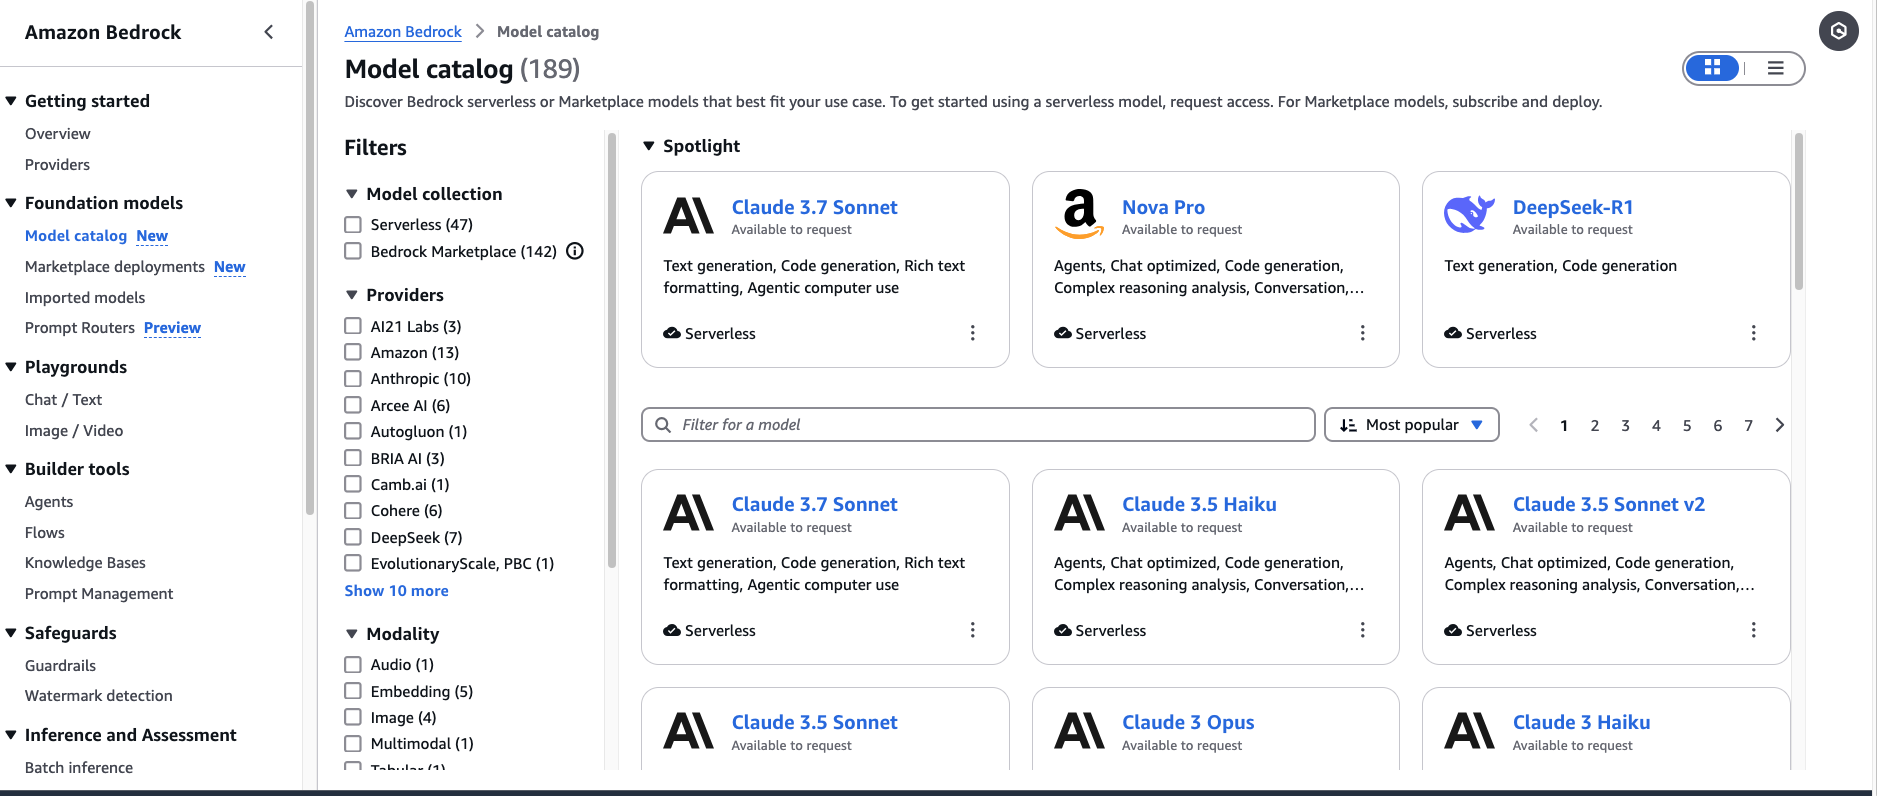Click the Amazon logo on Nova Pro
This screenshot has width=1877, height=796.
pos(1079,214)
